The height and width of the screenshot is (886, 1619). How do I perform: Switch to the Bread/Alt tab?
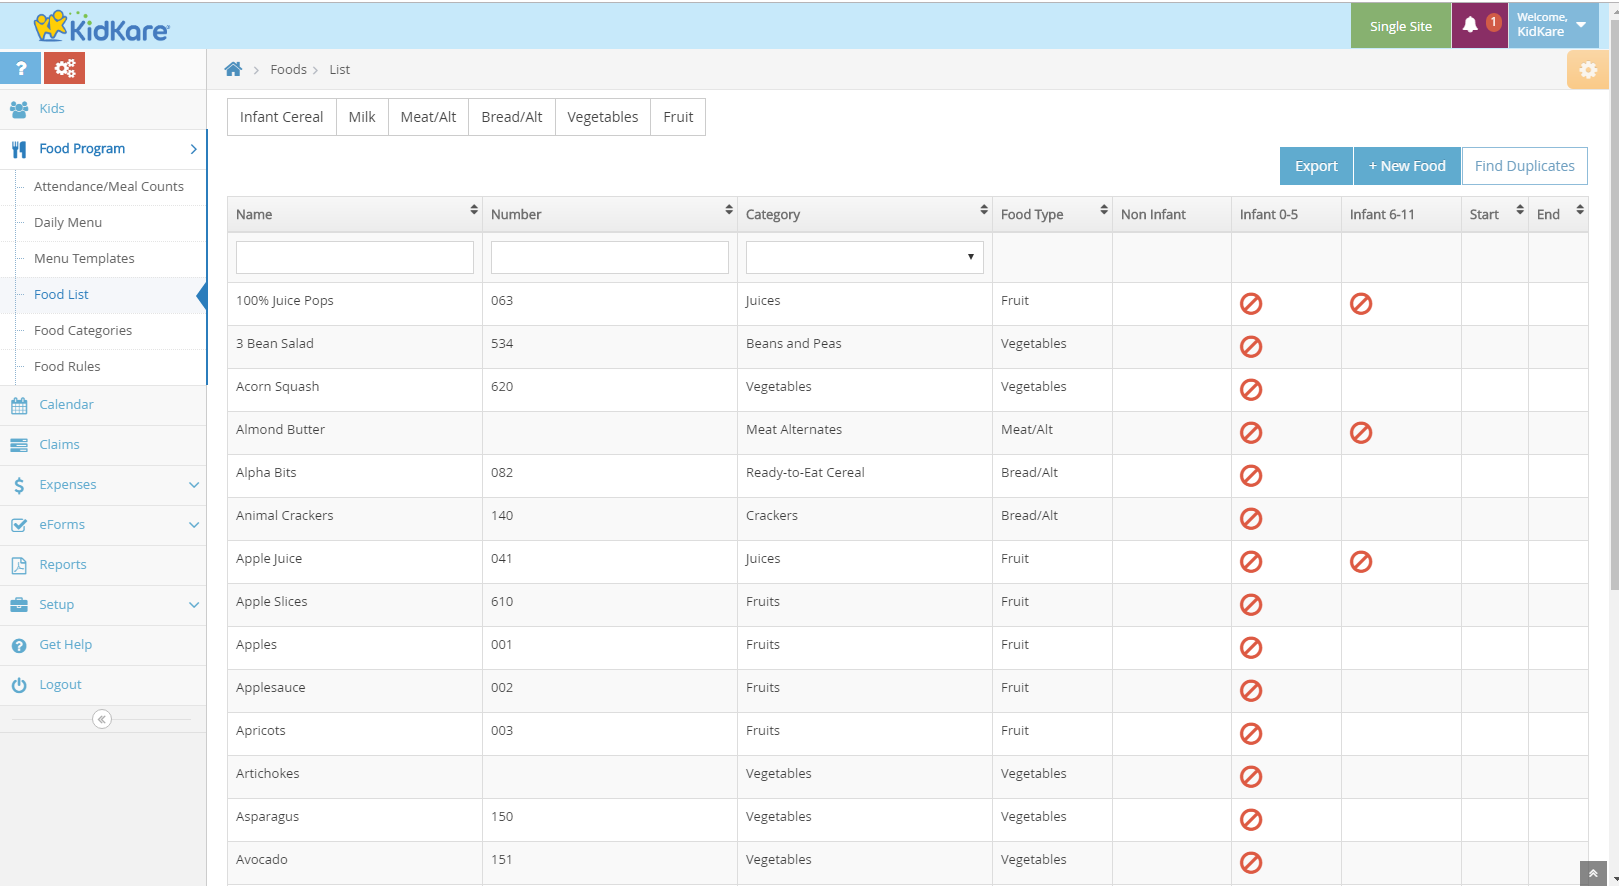point(512,117)
